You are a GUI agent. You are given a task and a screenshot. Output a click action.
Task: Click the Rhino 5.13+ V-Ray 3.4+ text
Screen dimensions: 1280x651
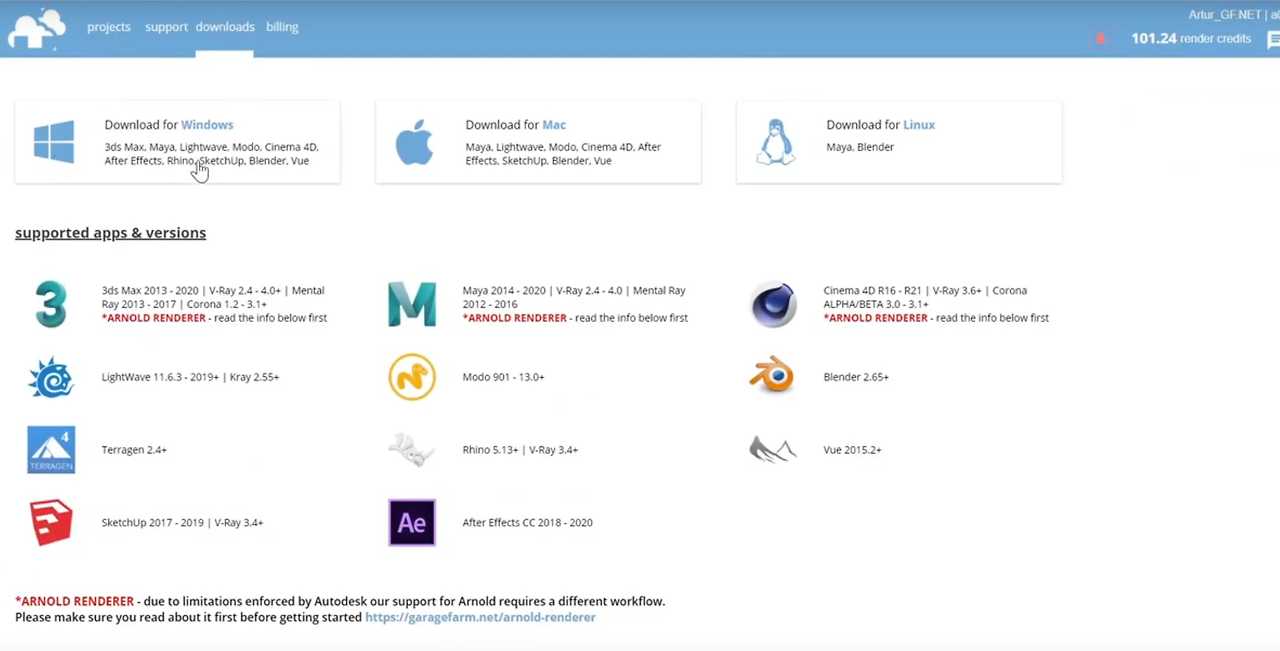click(x=520, y=450)
